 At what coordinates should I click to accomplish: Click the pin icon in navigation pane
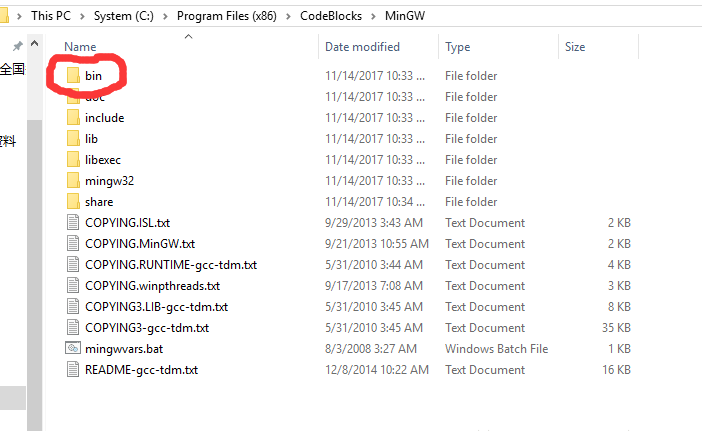click(17, 46)
